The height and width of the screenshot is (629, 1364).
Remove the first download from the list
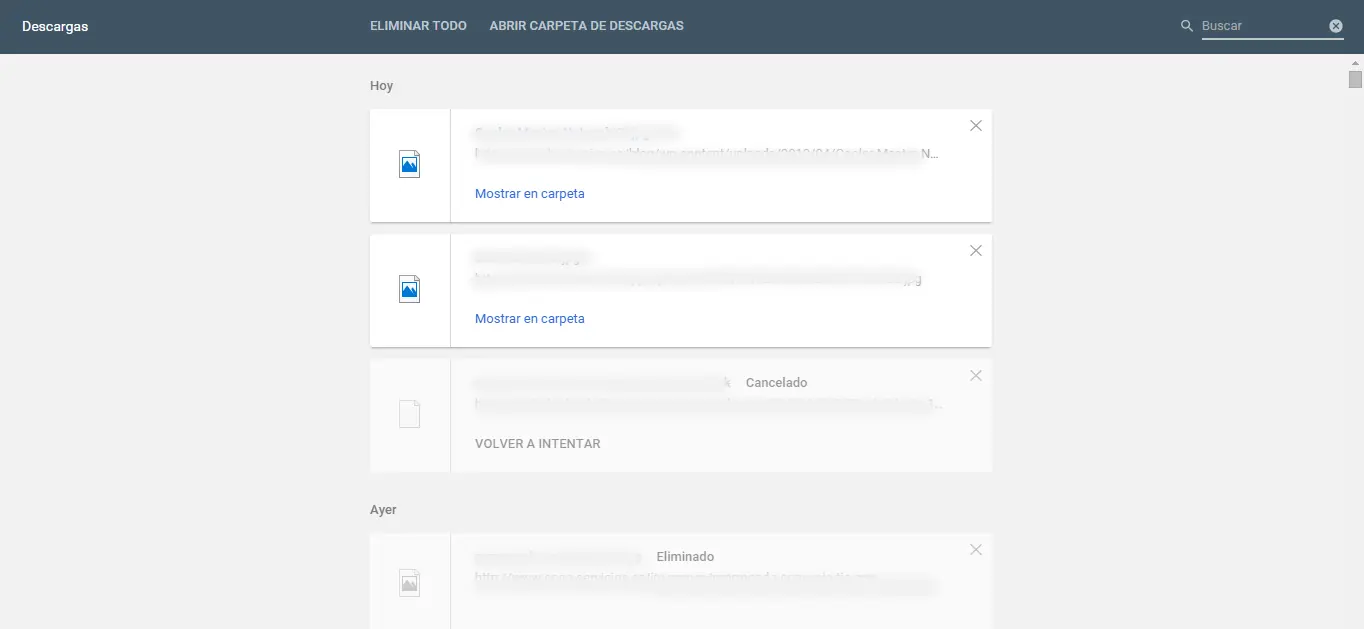click(x=976, y=125)
